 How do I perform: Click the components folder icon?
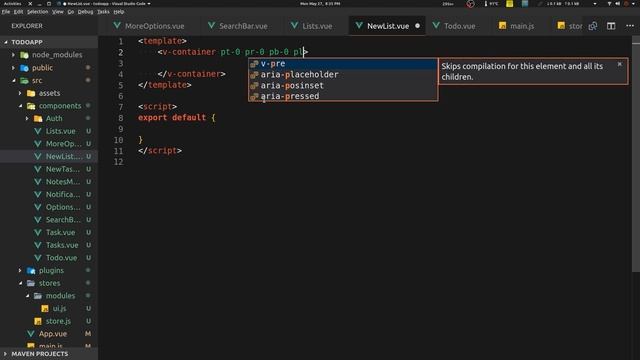coord(31,106)
